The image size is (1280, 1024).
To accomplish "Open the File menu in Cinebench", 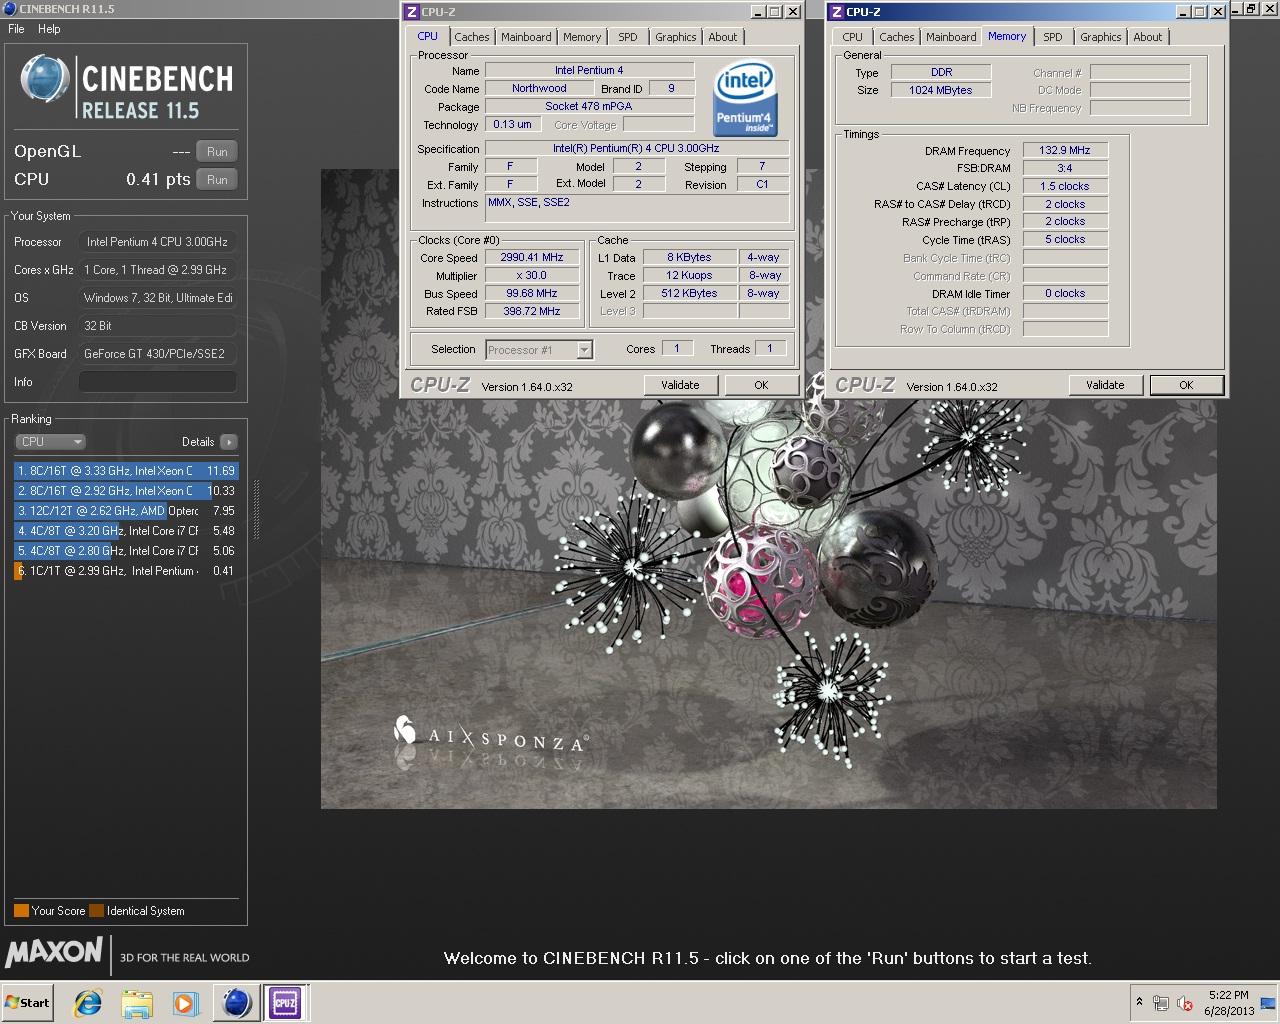I will pyautogui.click(x=16, y=29).
